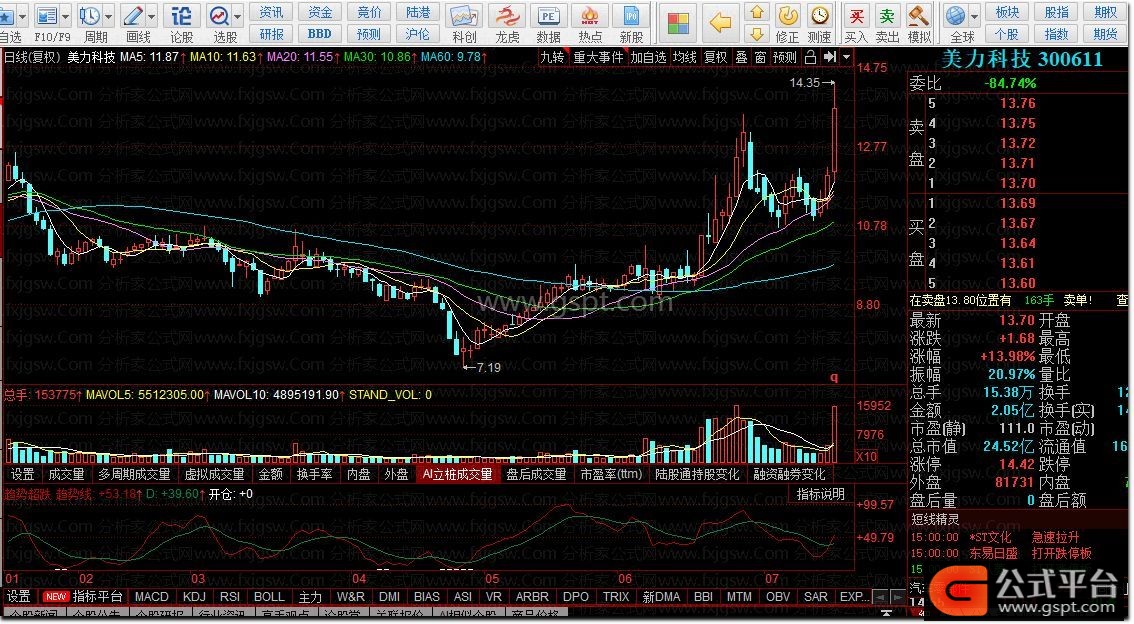Click the BBD button
Screen dimensions: 1134x624
[x=320, y=34]
